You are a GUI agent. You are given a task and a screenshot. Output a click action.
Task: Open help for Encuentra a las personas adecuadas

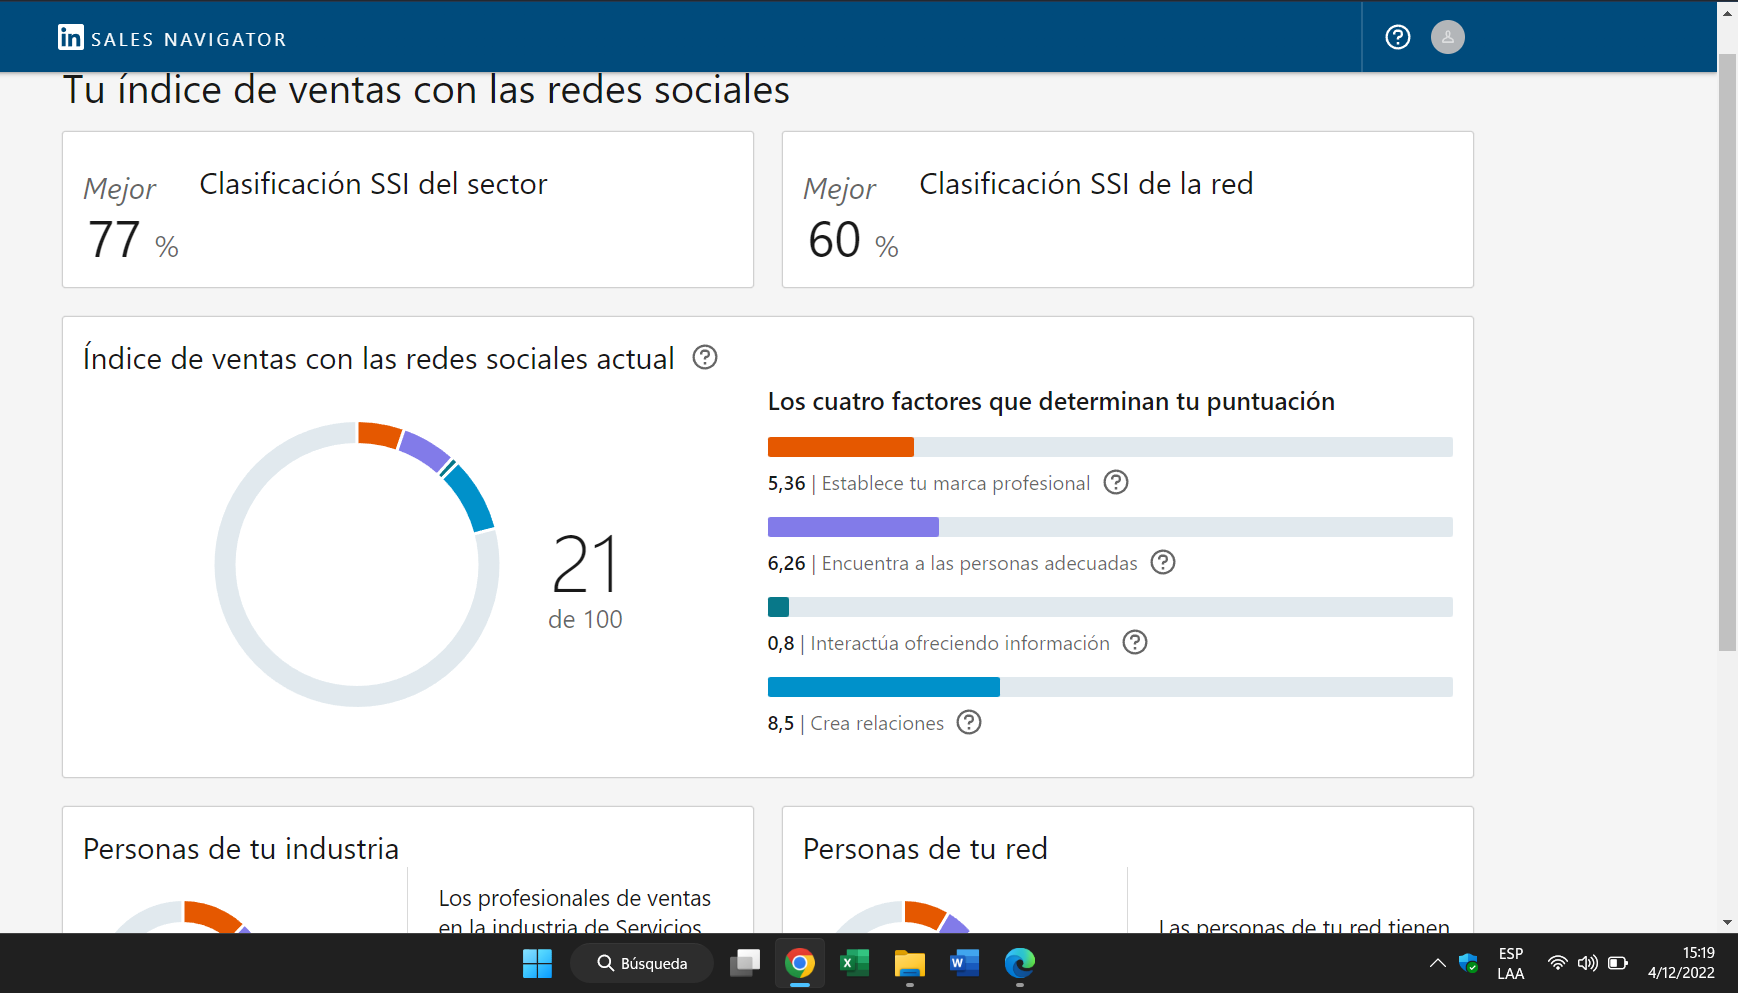[x=1163, y=562]
